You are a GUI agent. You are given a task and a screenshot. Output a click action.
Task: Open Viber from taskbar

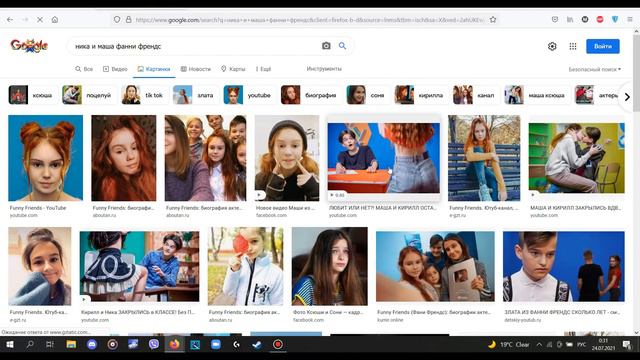click(154, 344)
